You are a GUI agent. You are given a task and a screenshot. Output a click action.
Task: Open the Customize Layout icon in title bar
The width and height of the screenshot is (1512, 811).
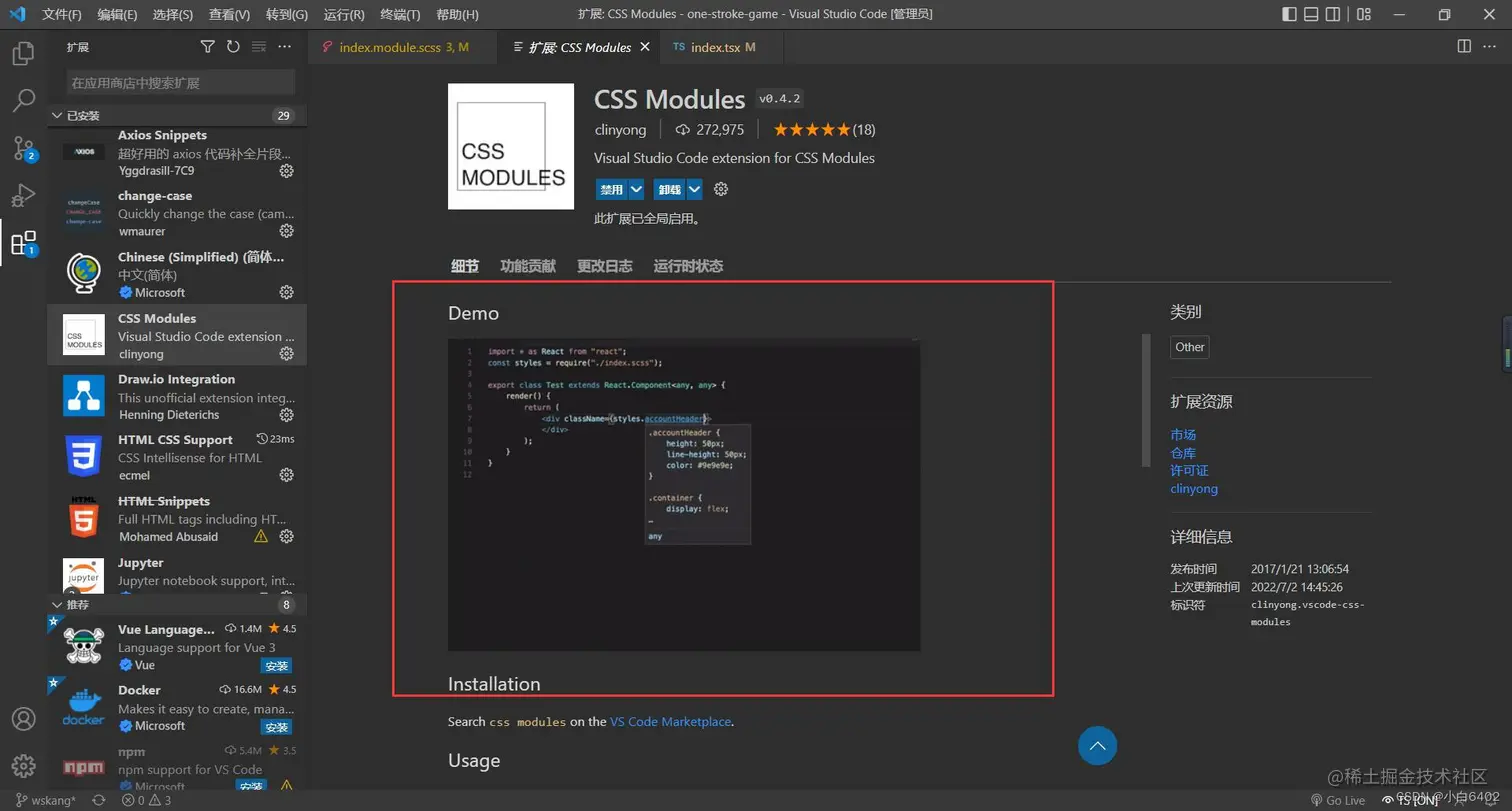click(1365, 14)
